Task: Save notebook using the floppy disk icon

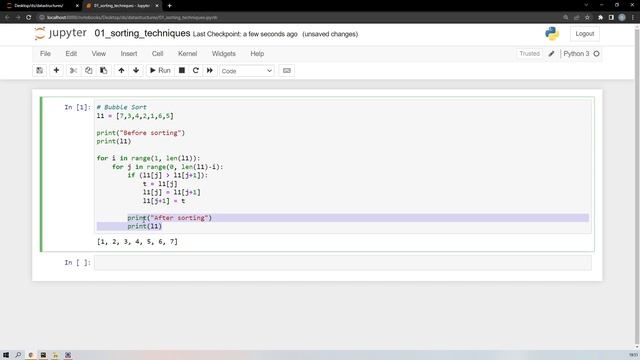Action: 40,71
